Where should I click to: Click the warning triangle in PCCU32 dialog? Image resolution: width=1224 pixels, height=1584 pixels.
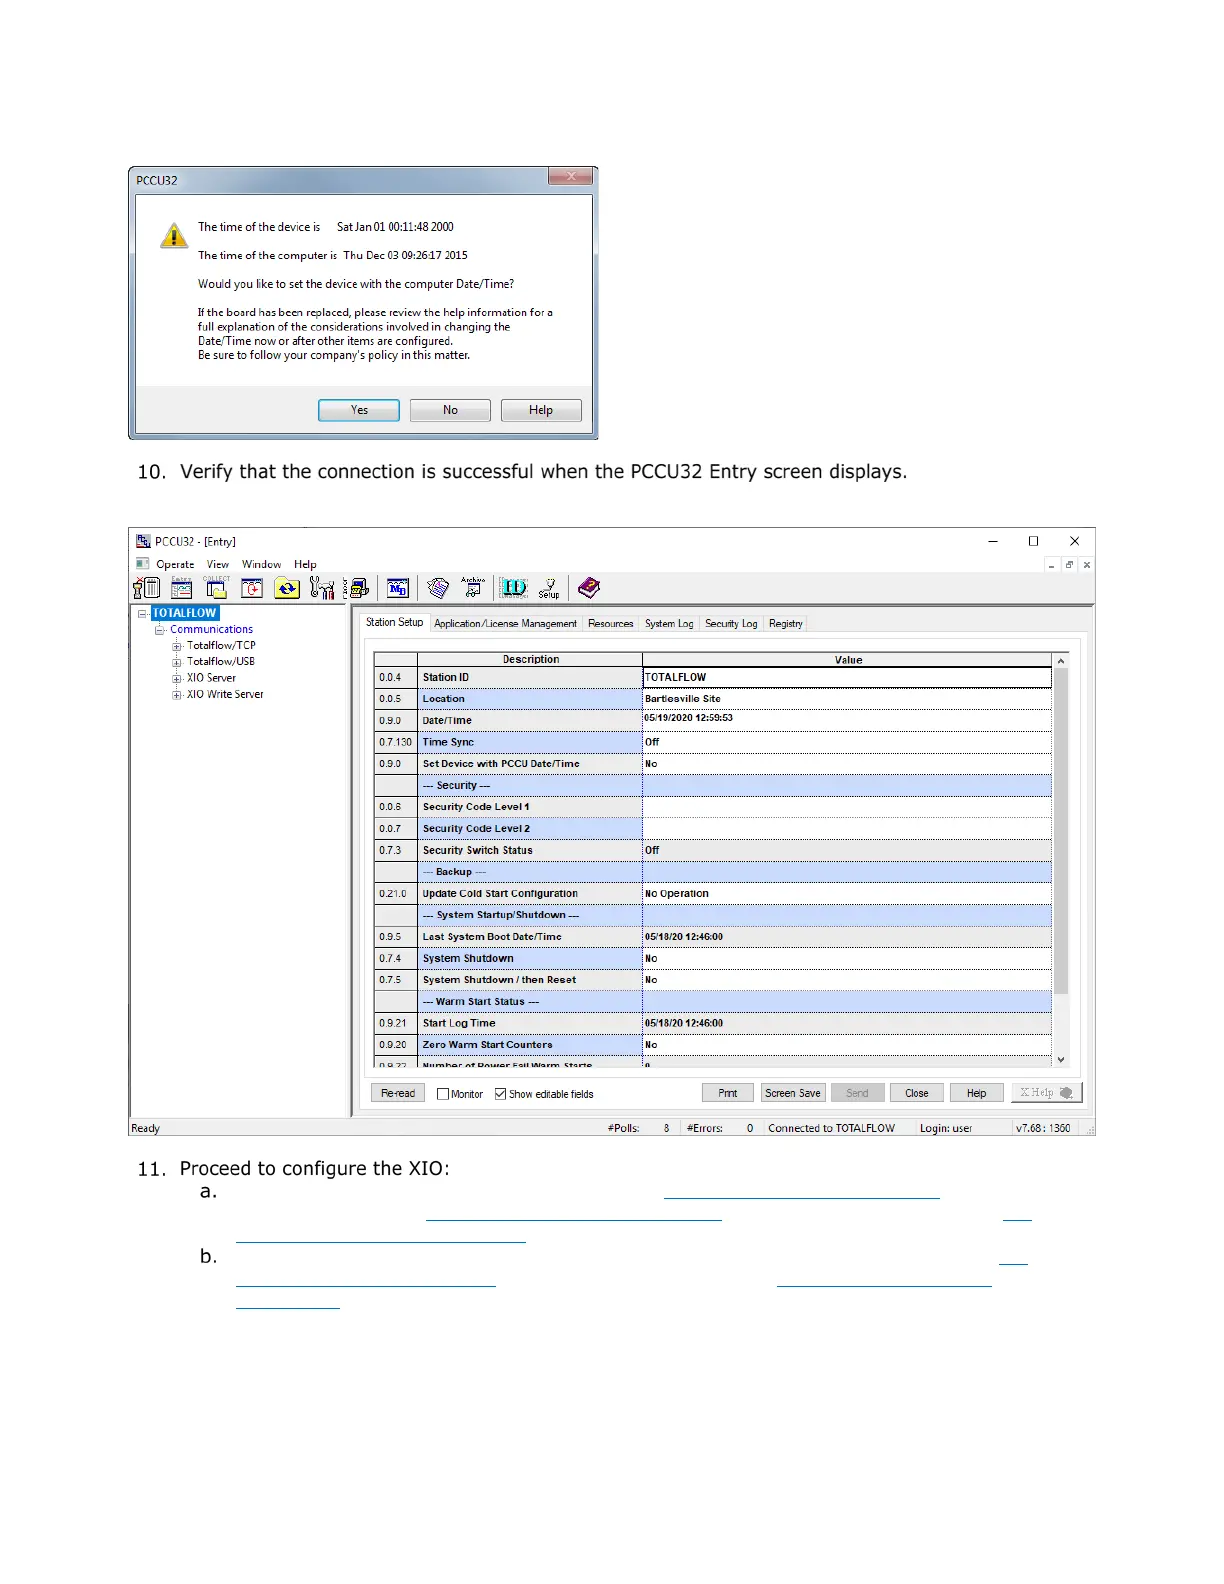click(x=174, y=235)
